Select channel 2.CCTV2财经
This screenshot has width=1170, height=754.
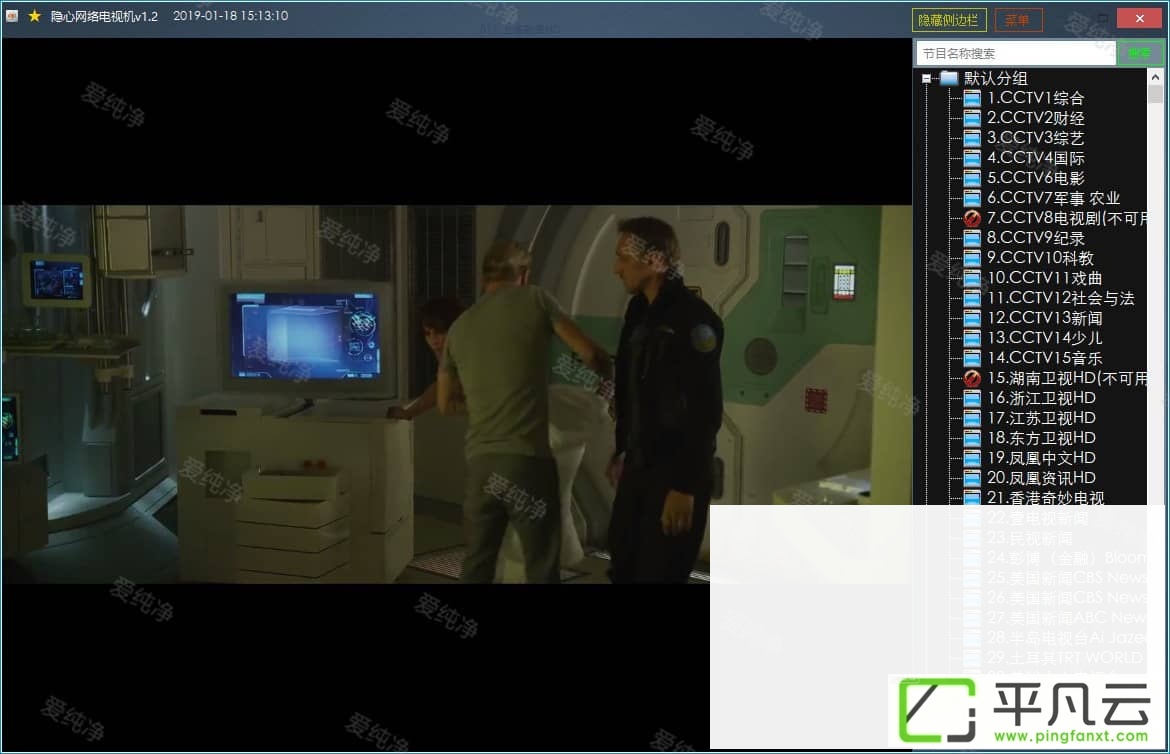[x=1035, y=118]
